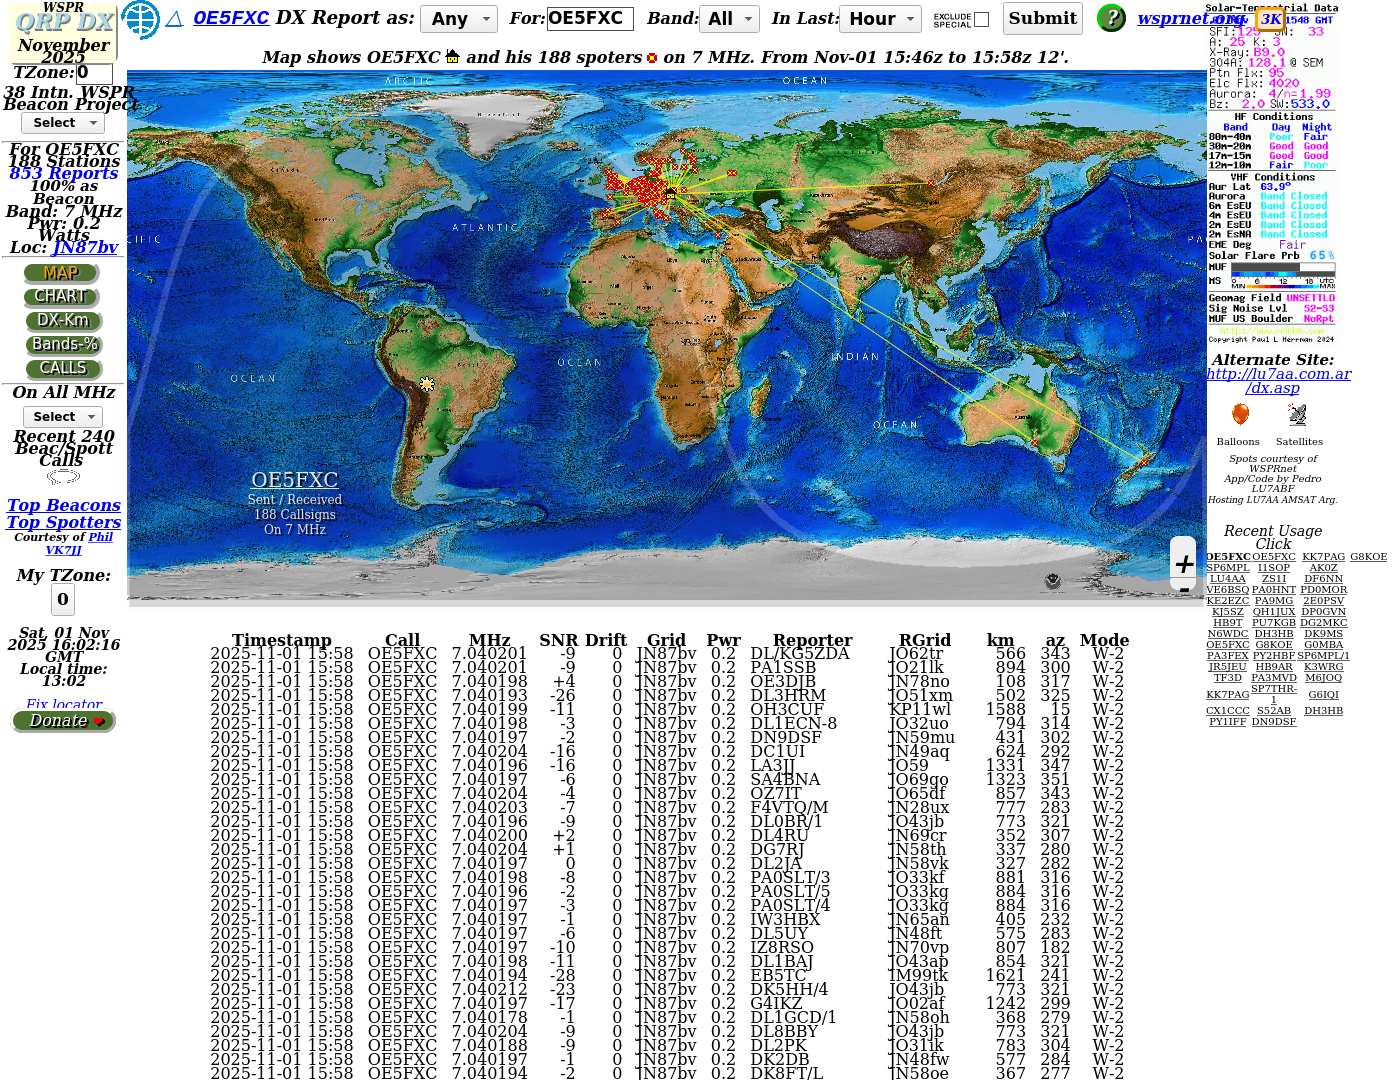Open the Satellites dish icon

click(x=1298, y=415)
